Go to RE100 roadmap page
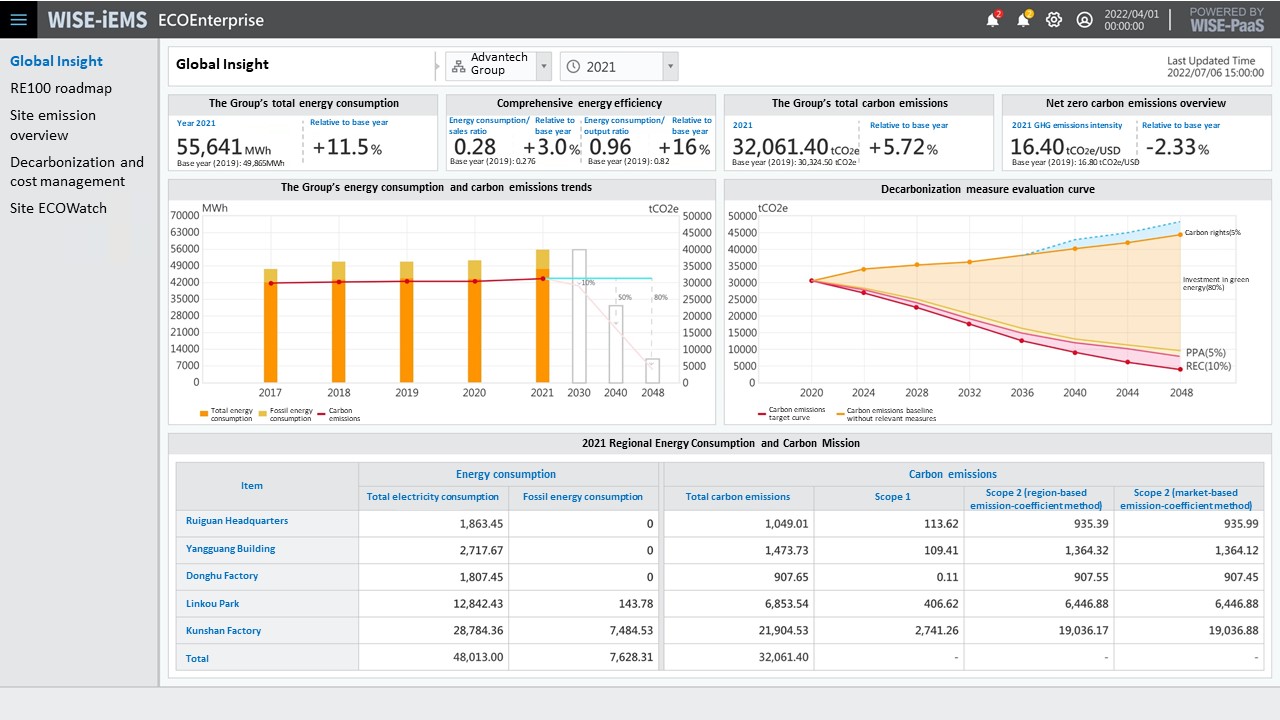Image resolution: width=1280 pixels, height=720 pixels. (61, 88)
